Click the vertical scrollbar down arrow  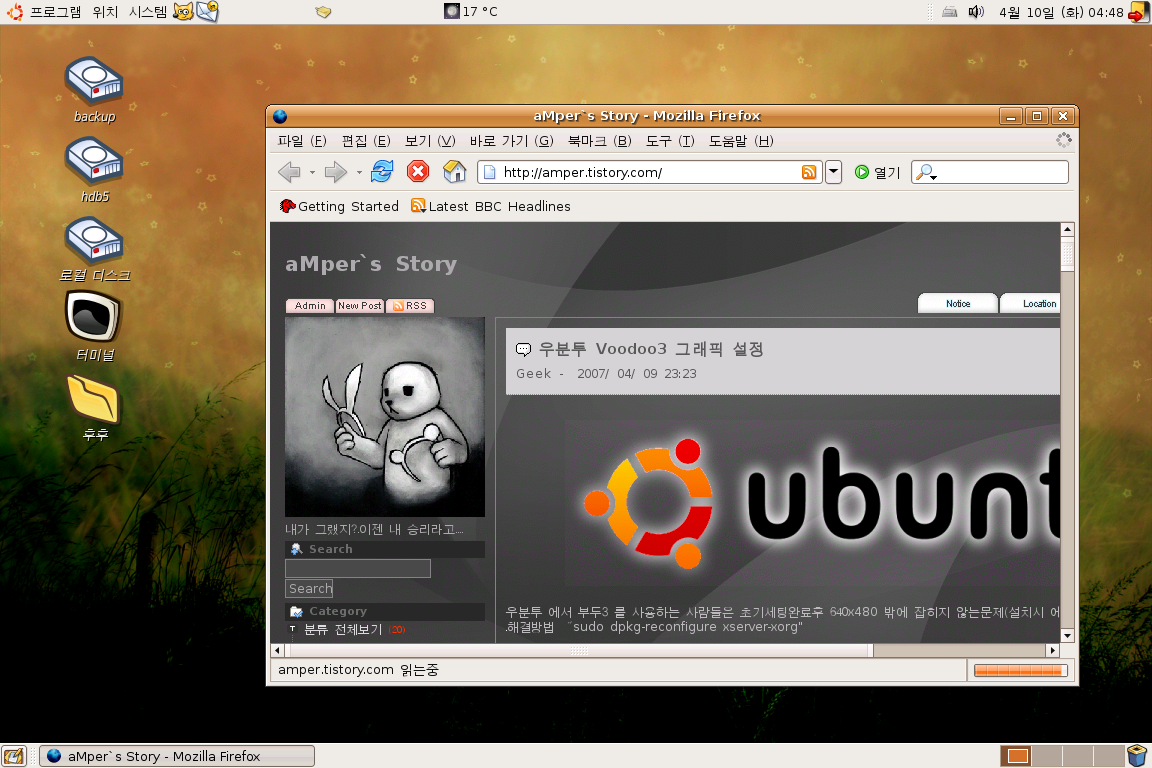click(1068, 636)
